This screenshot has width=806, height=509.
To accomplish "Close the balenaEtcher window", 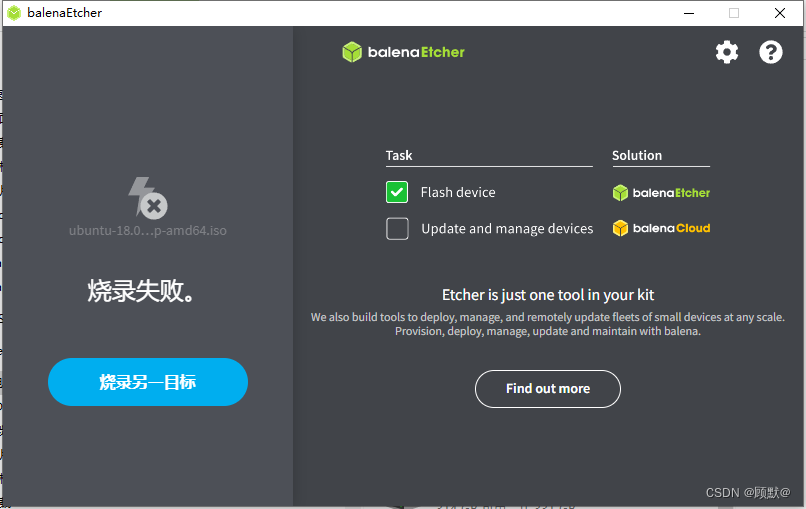I will click(780, 13).
